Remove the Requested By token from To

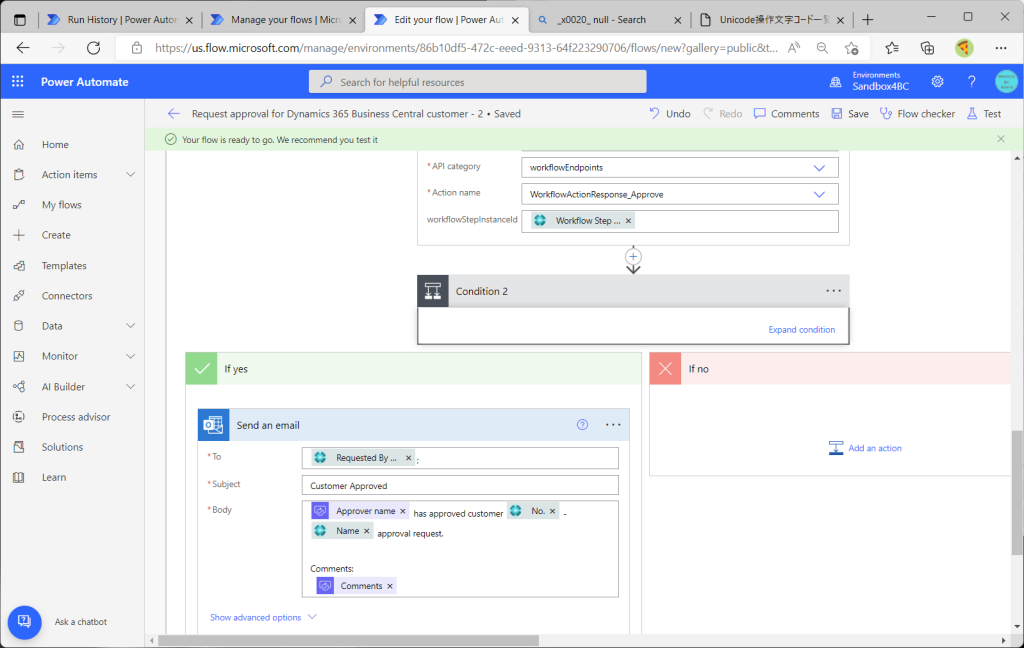pyautogui.click(x=408, y=458)
